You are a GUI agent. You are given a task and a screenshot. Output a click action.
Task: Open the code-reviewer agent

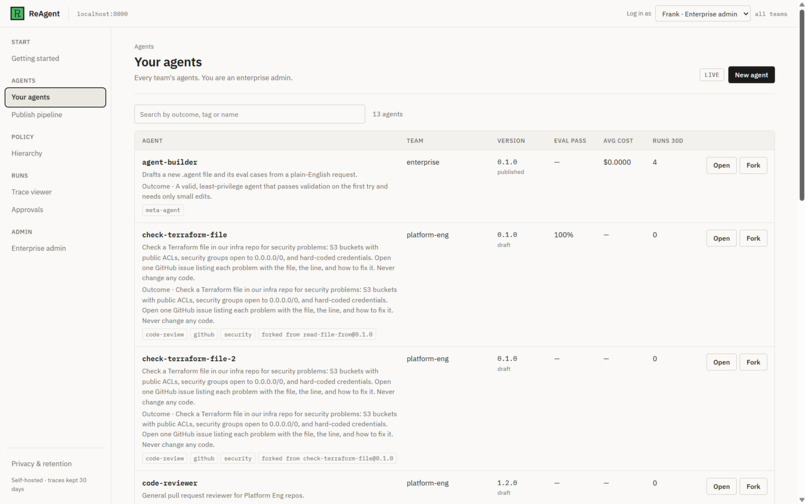(721, 487)
